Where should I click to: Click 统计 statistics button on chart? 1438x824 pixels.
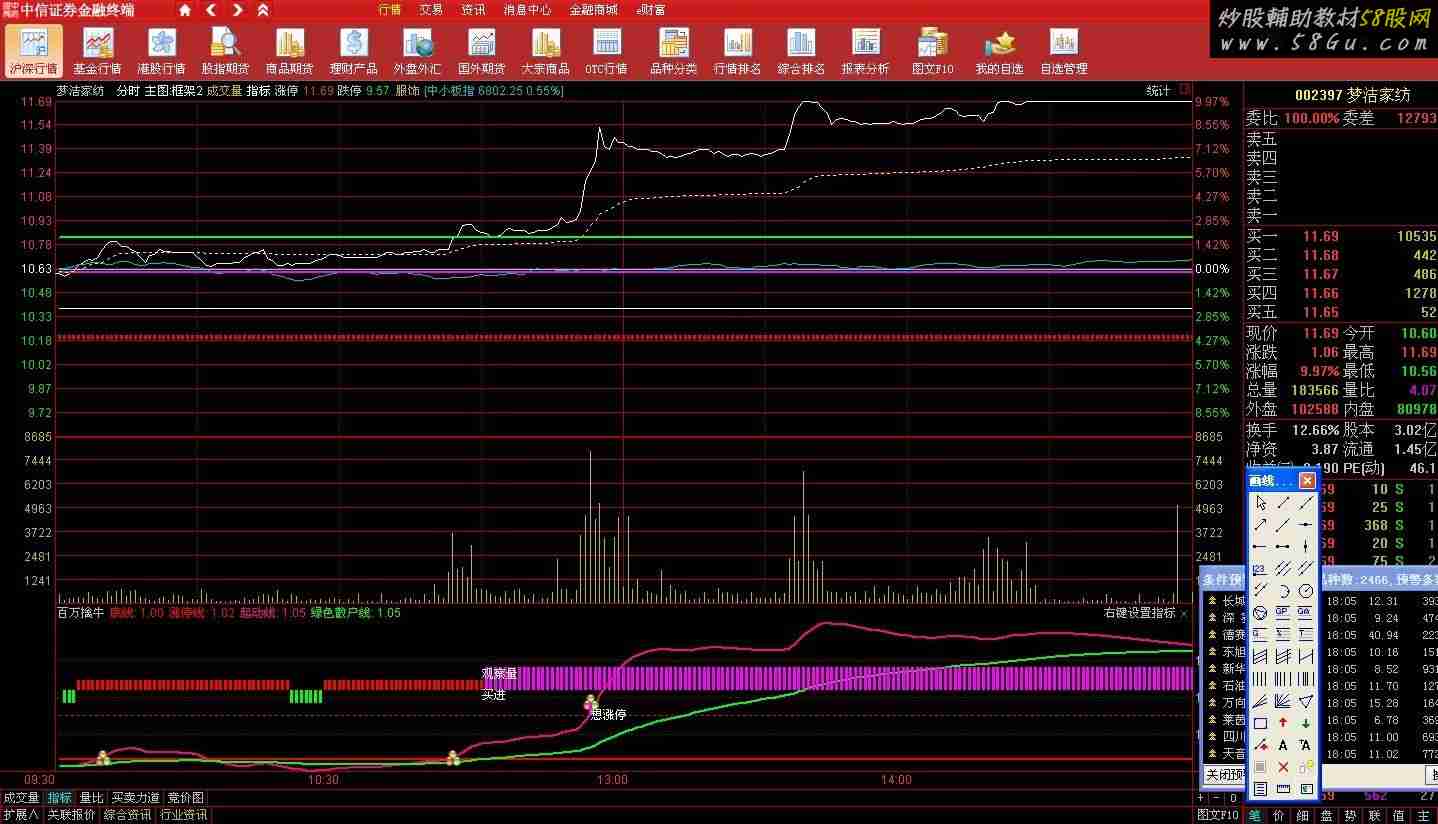click(1158, 90)
